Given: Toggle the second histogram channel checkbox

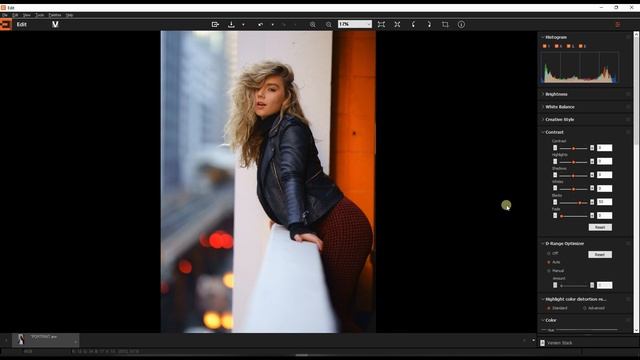Looking at the screenshot, I should coord(557,46).
